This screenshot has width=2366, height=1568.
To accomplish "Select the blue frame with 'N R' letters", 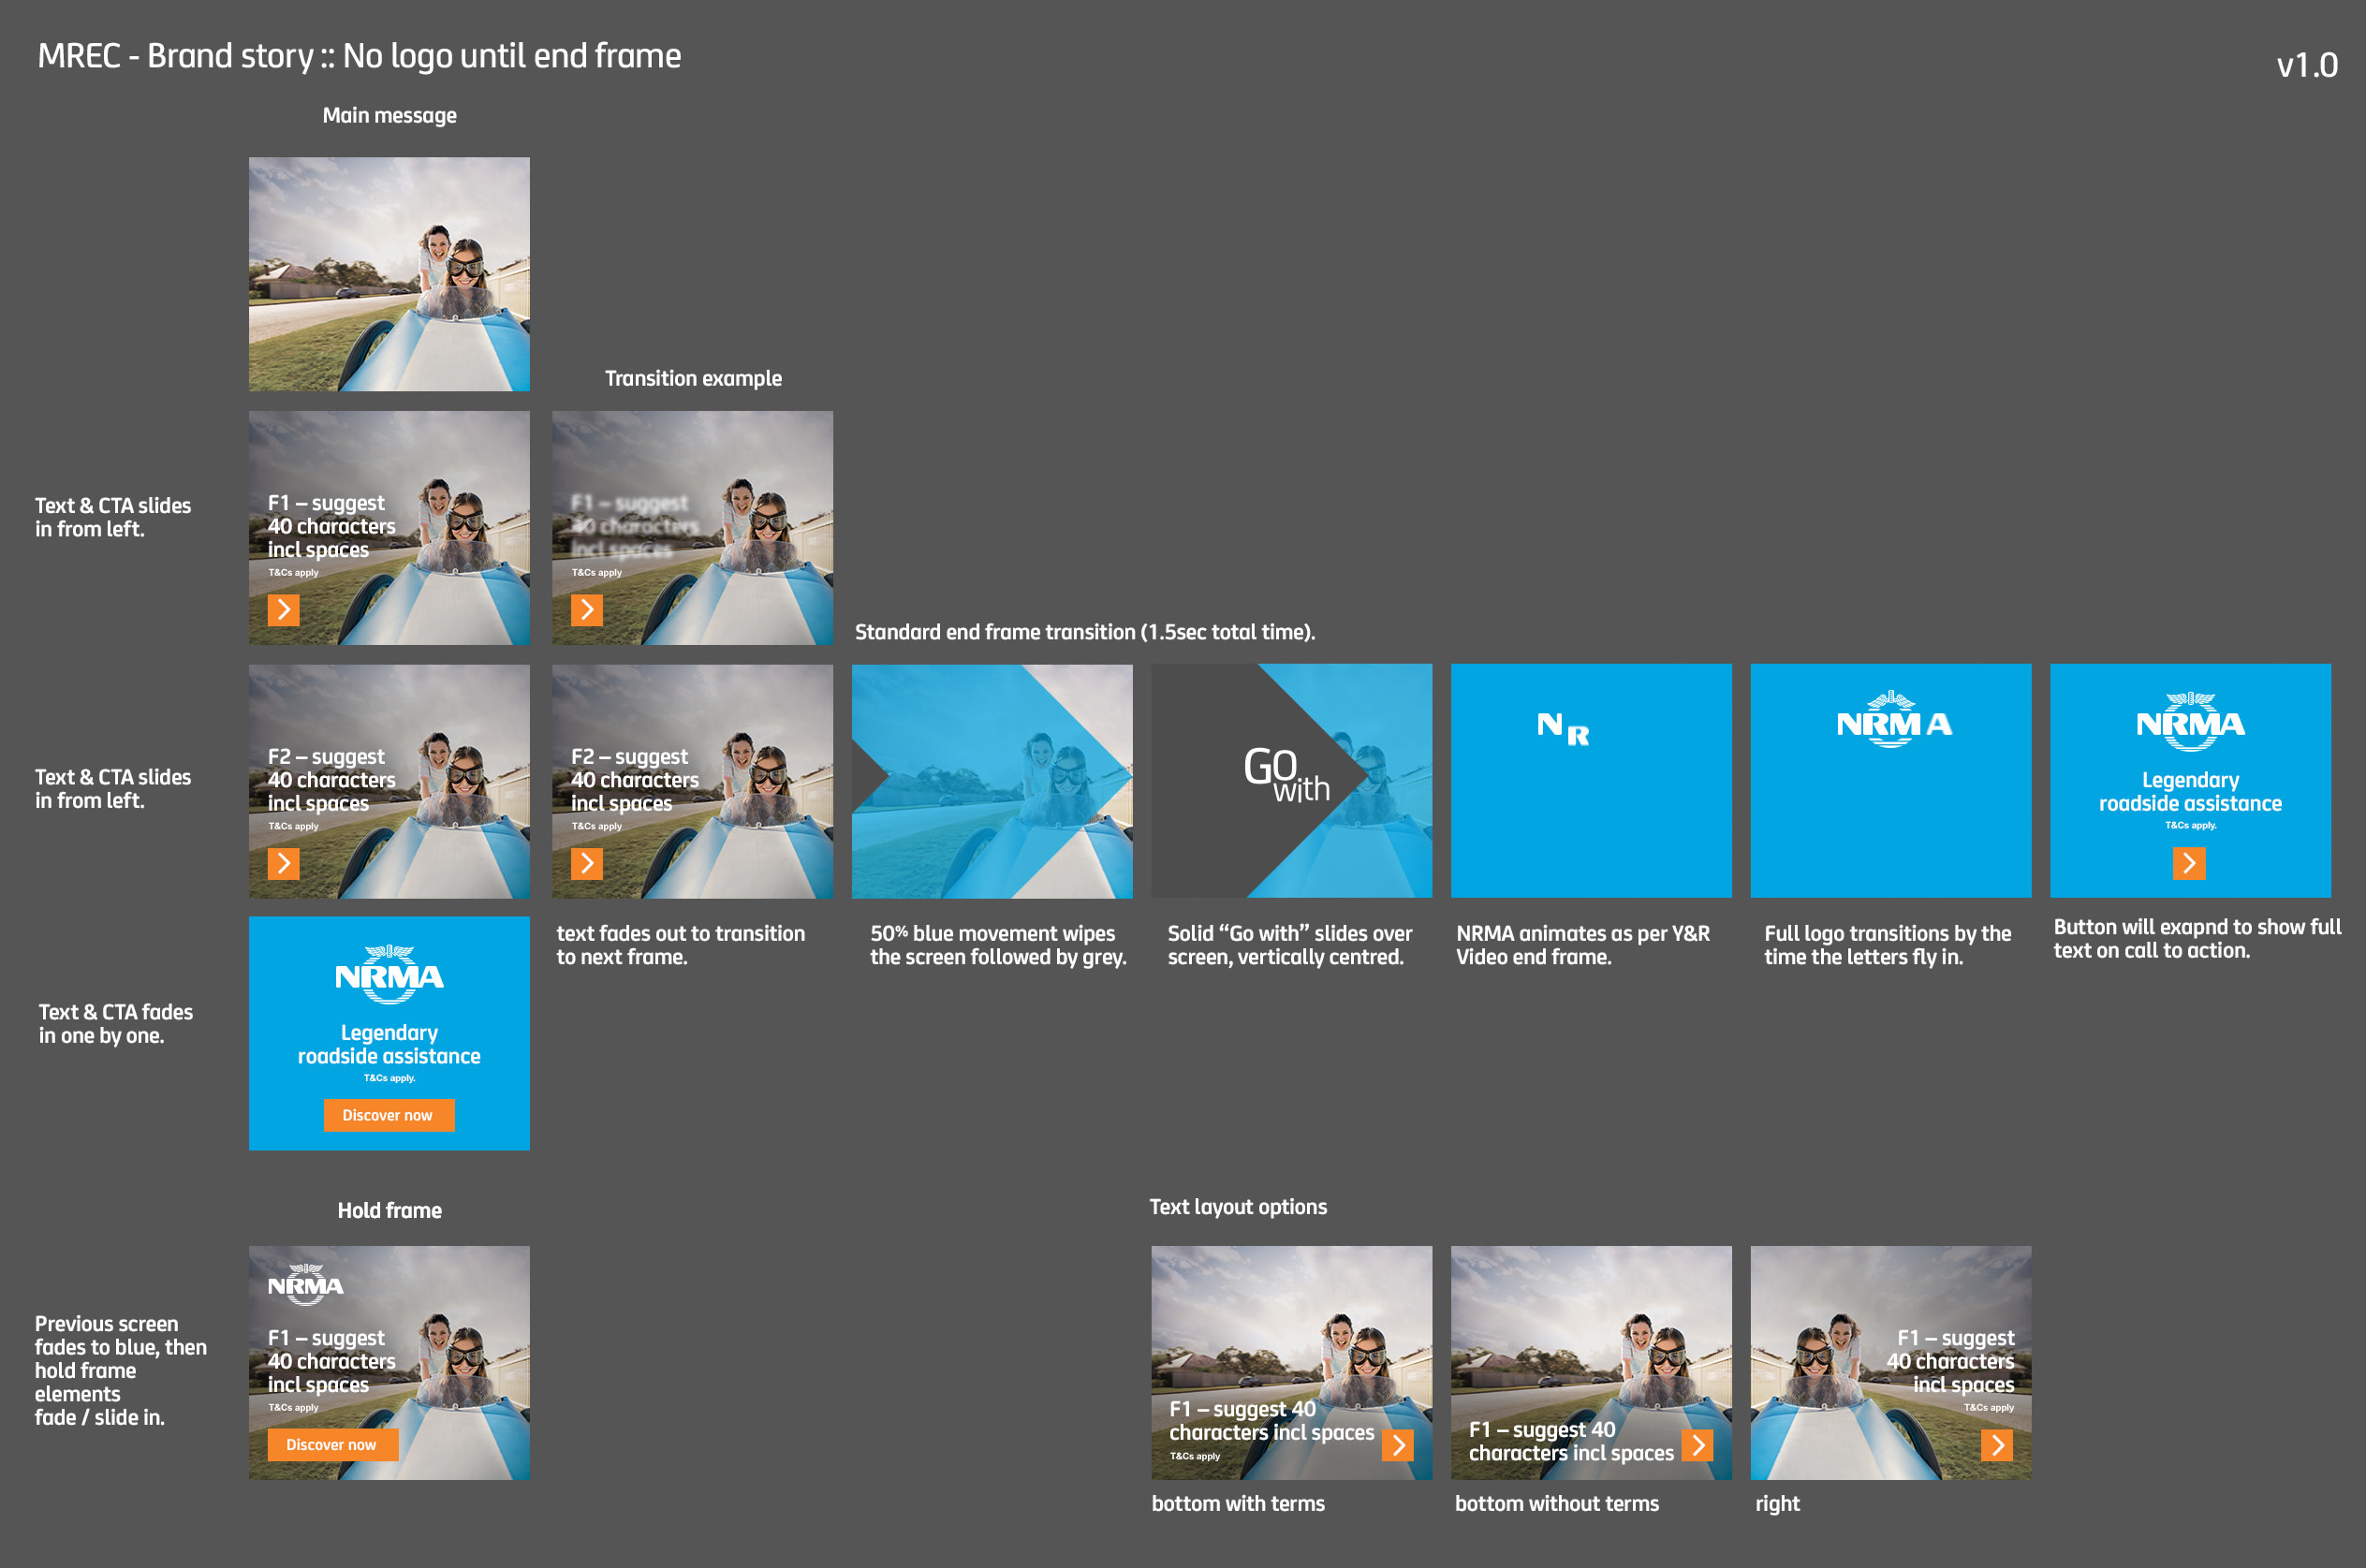I will coord(1591,781).
